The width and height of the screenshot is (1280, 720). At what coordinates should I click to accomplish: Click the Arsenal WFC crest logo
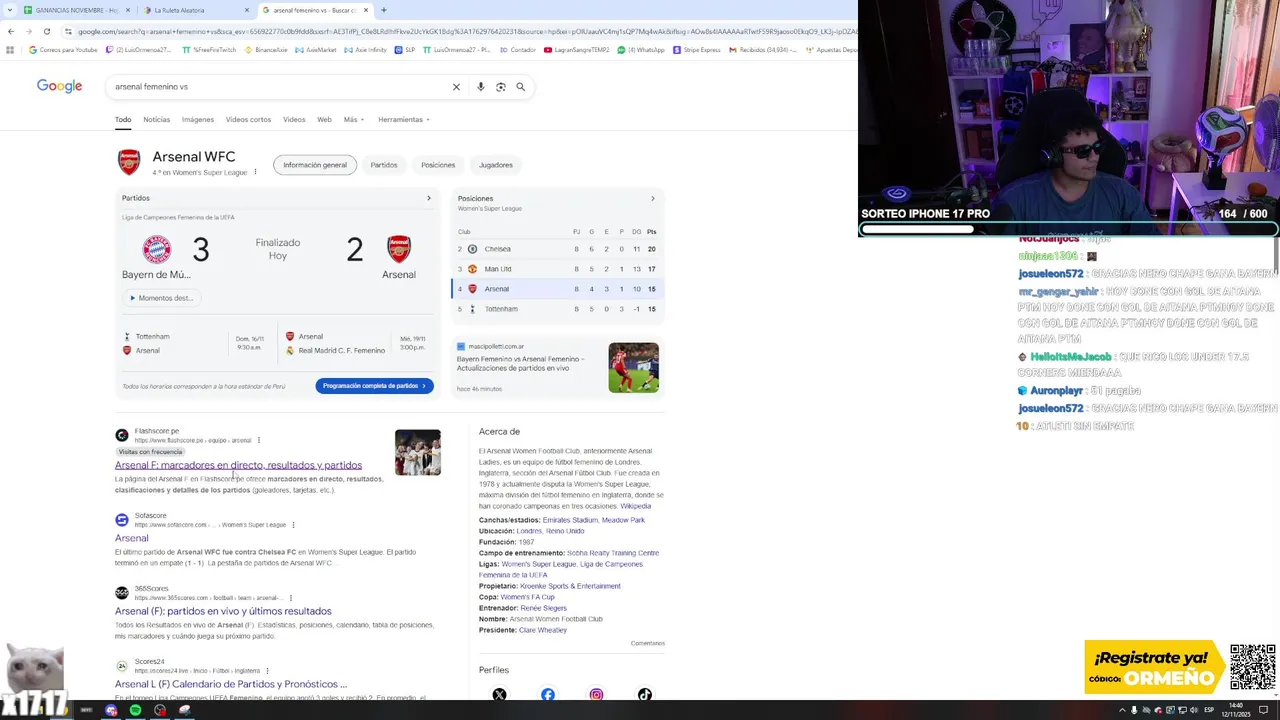129,163
